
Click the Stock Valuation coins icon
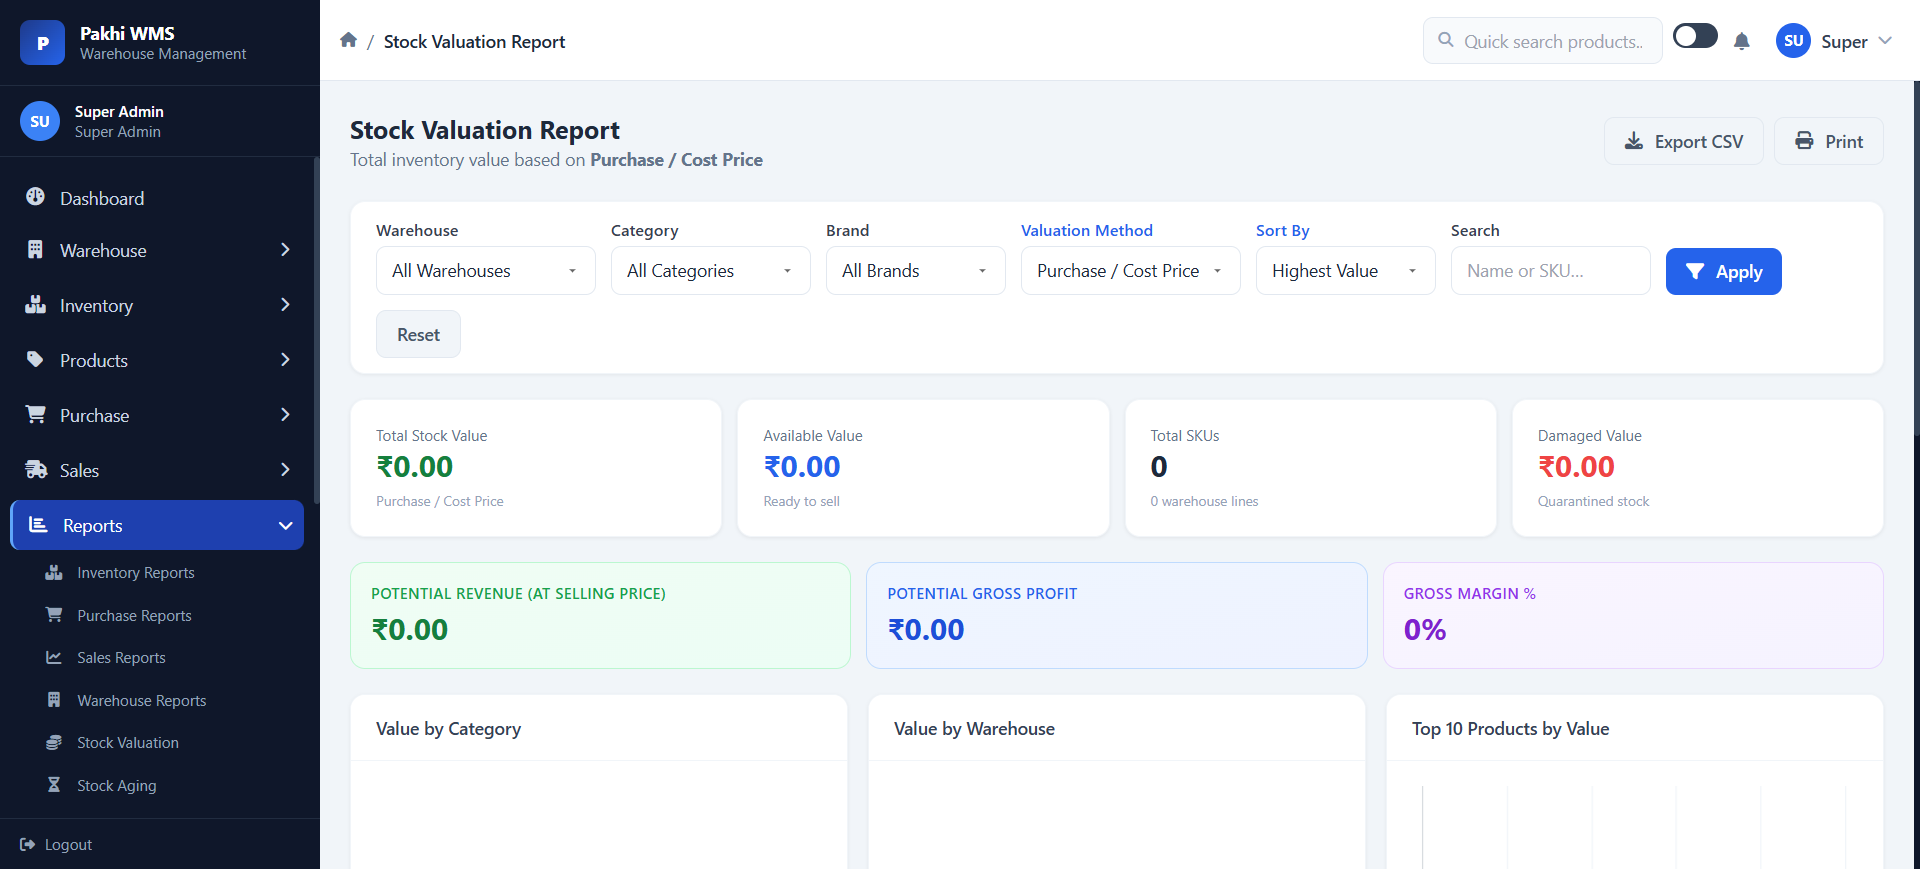coord(54,742)
